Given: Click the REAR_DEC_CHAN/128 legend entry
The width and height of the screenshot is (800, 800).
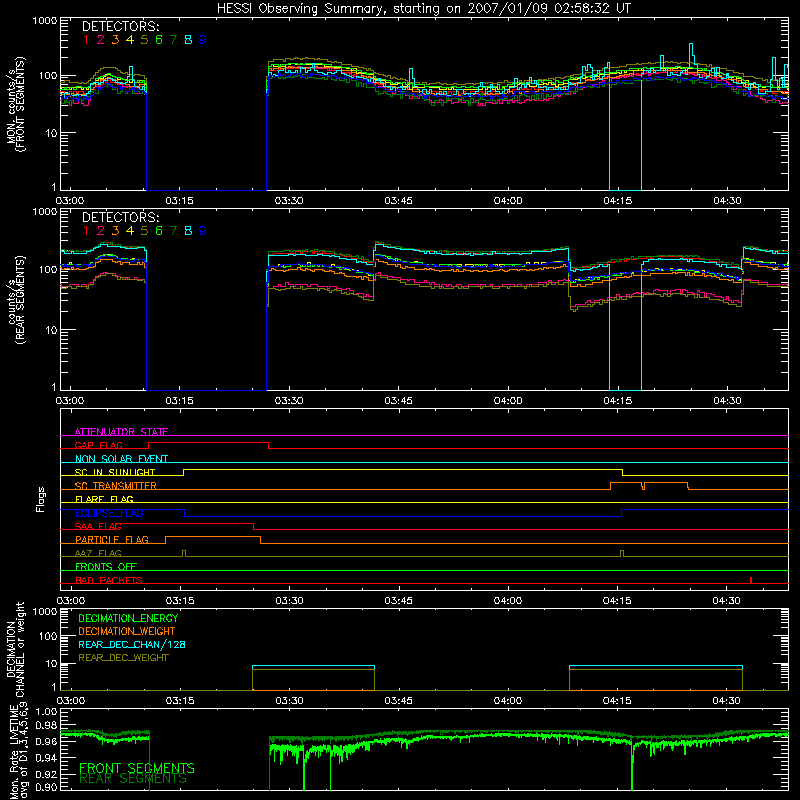Looking at the screenshot, I should tap(132, 644).
